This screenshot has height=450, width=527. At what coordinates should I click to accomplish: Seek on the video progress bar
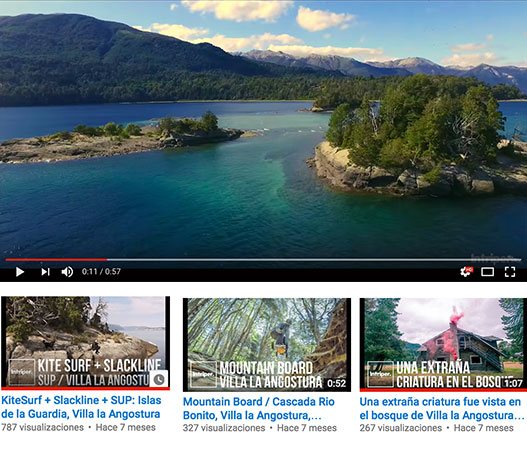263,259
